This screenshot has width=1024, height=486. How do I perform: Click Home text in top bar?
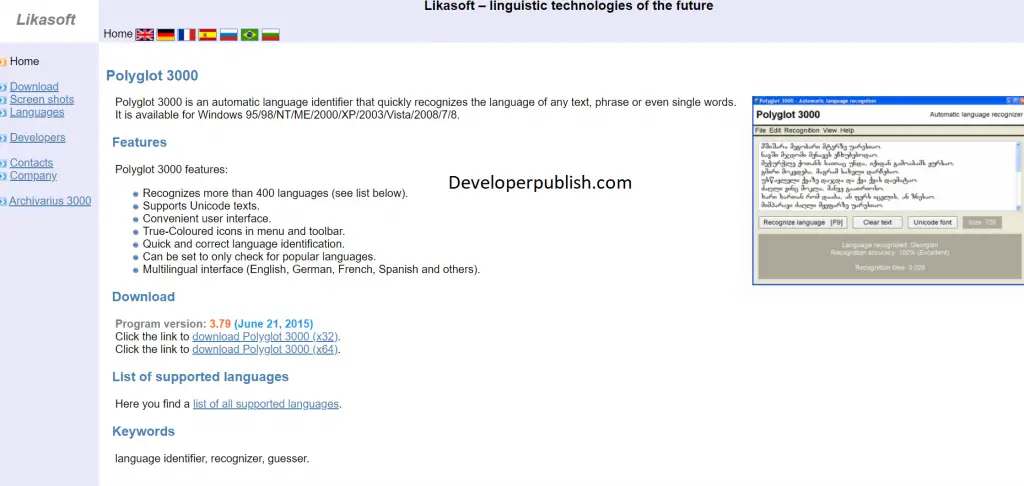(x=118, y=34)
